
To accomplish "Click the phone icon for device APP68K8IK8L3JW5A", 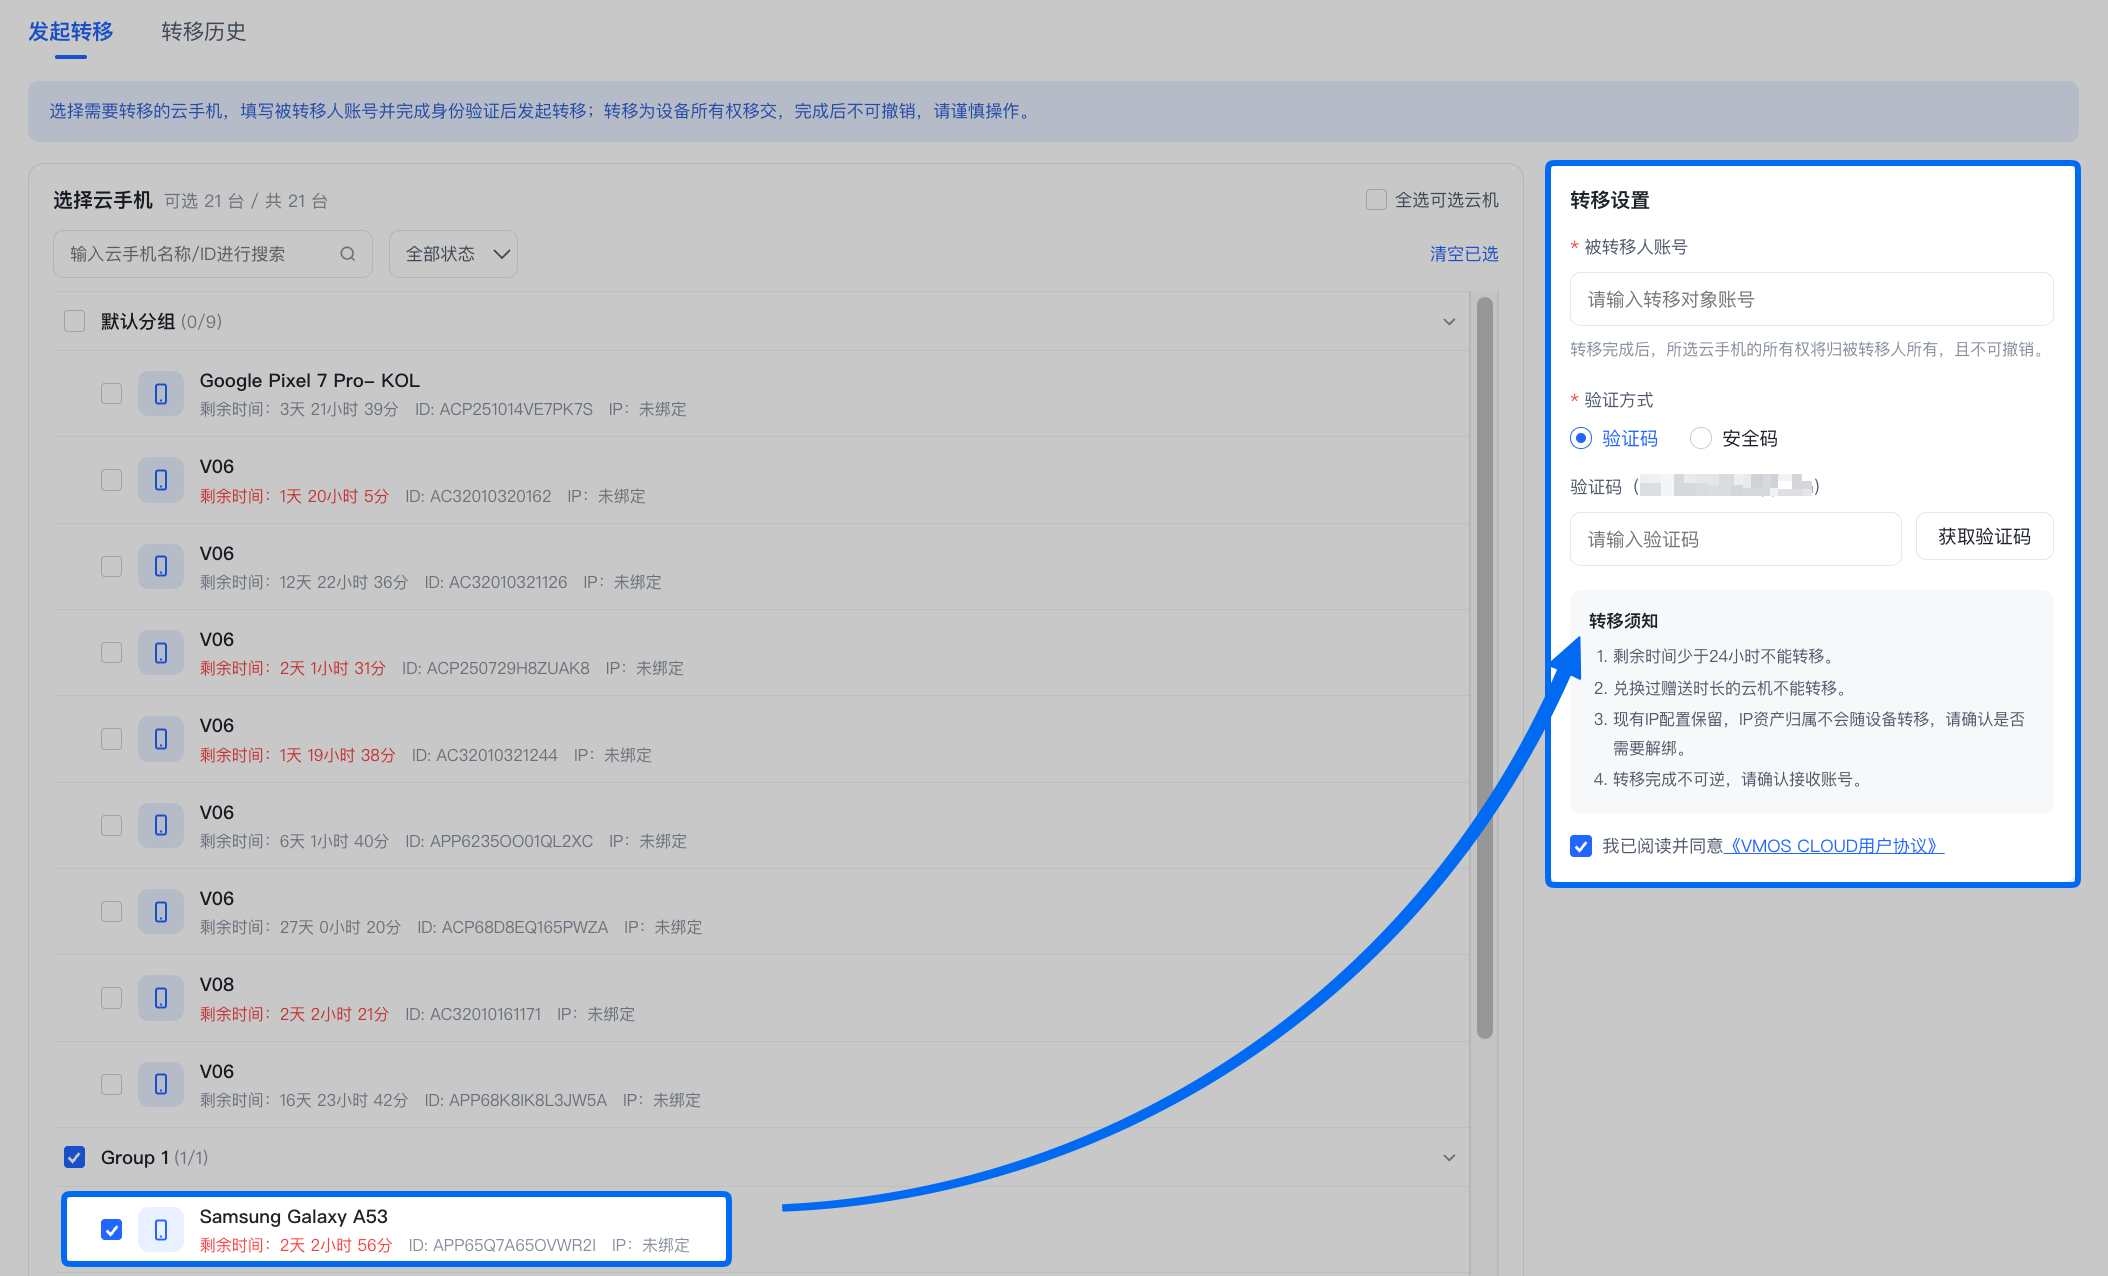I will 161,1085.
